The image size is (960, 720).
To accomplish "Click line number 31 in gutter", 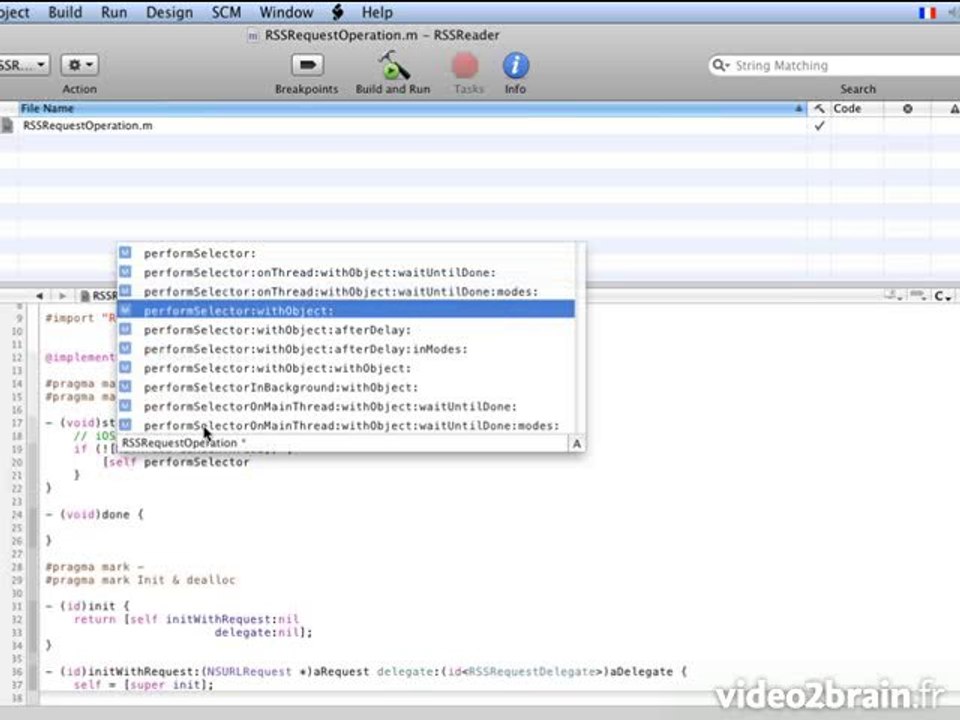I will coord(17,606).
